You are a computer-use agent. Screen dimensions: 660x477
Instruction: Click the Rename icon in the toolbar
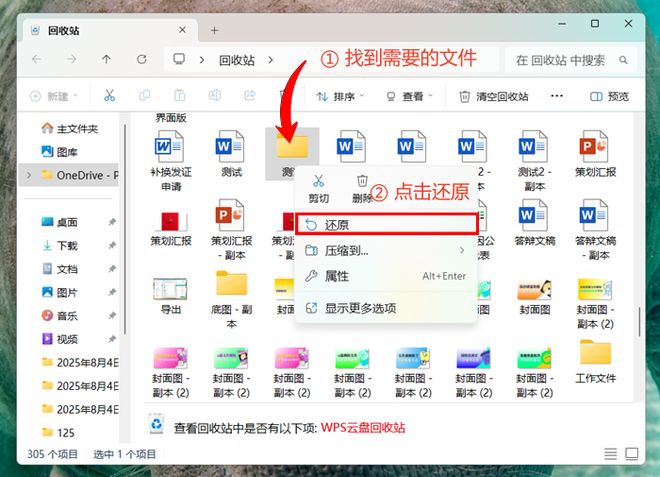(x=215, y=96)
